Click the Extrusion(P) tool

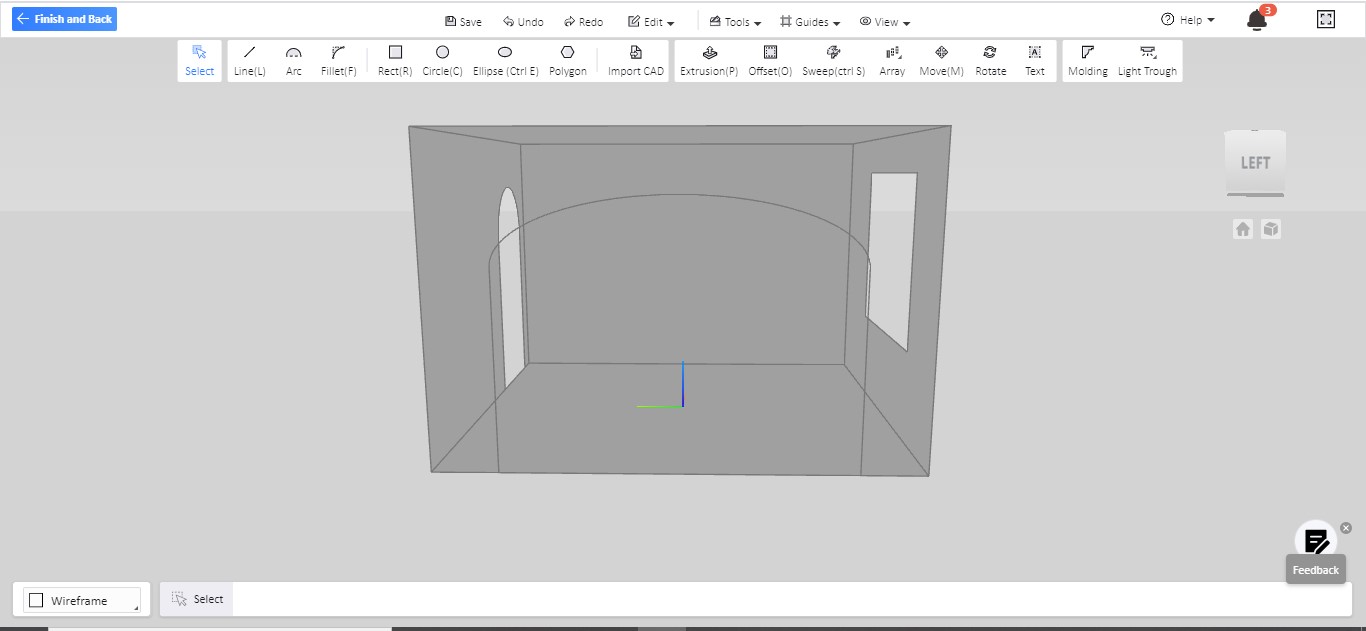pyautogui.click(x=709, y=60)
